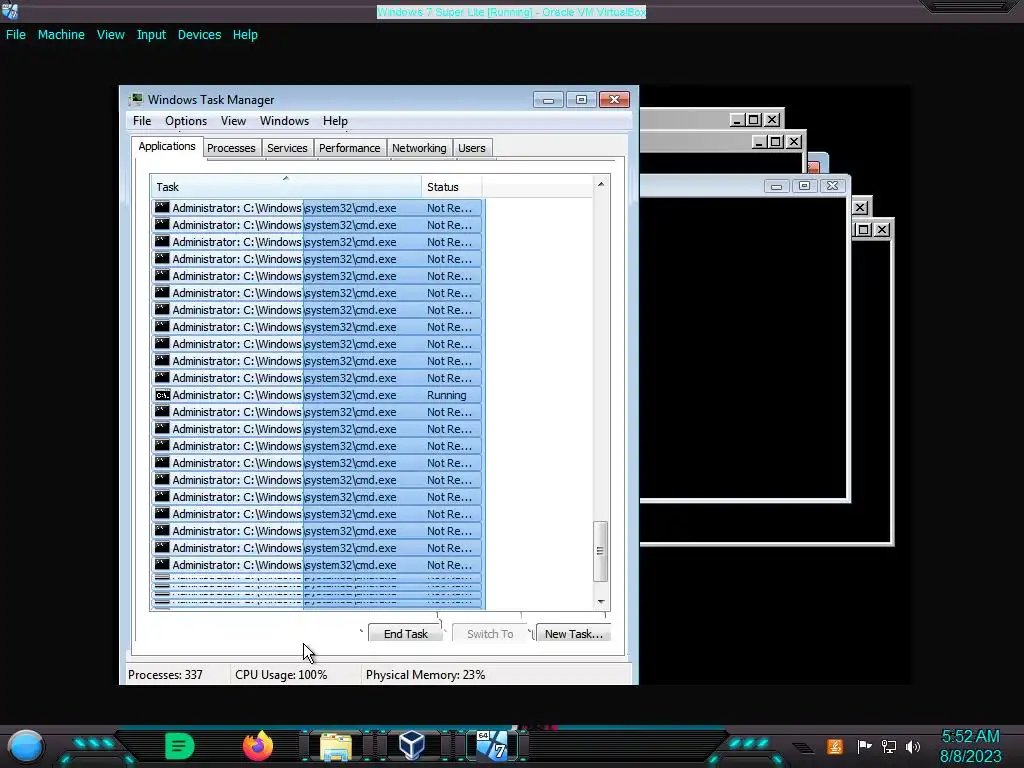This screenshot has height=768, width=1024.
Task: Open the VirtualBox Help menu
Action: (x=245, y=35)
